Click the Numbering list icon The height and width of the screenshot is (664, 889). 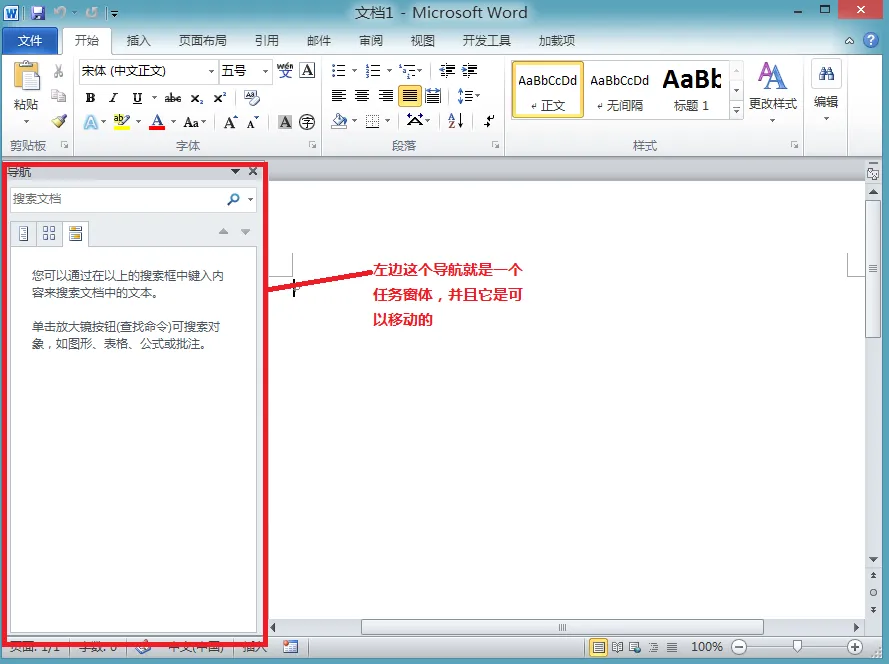[x=372, y=70]
